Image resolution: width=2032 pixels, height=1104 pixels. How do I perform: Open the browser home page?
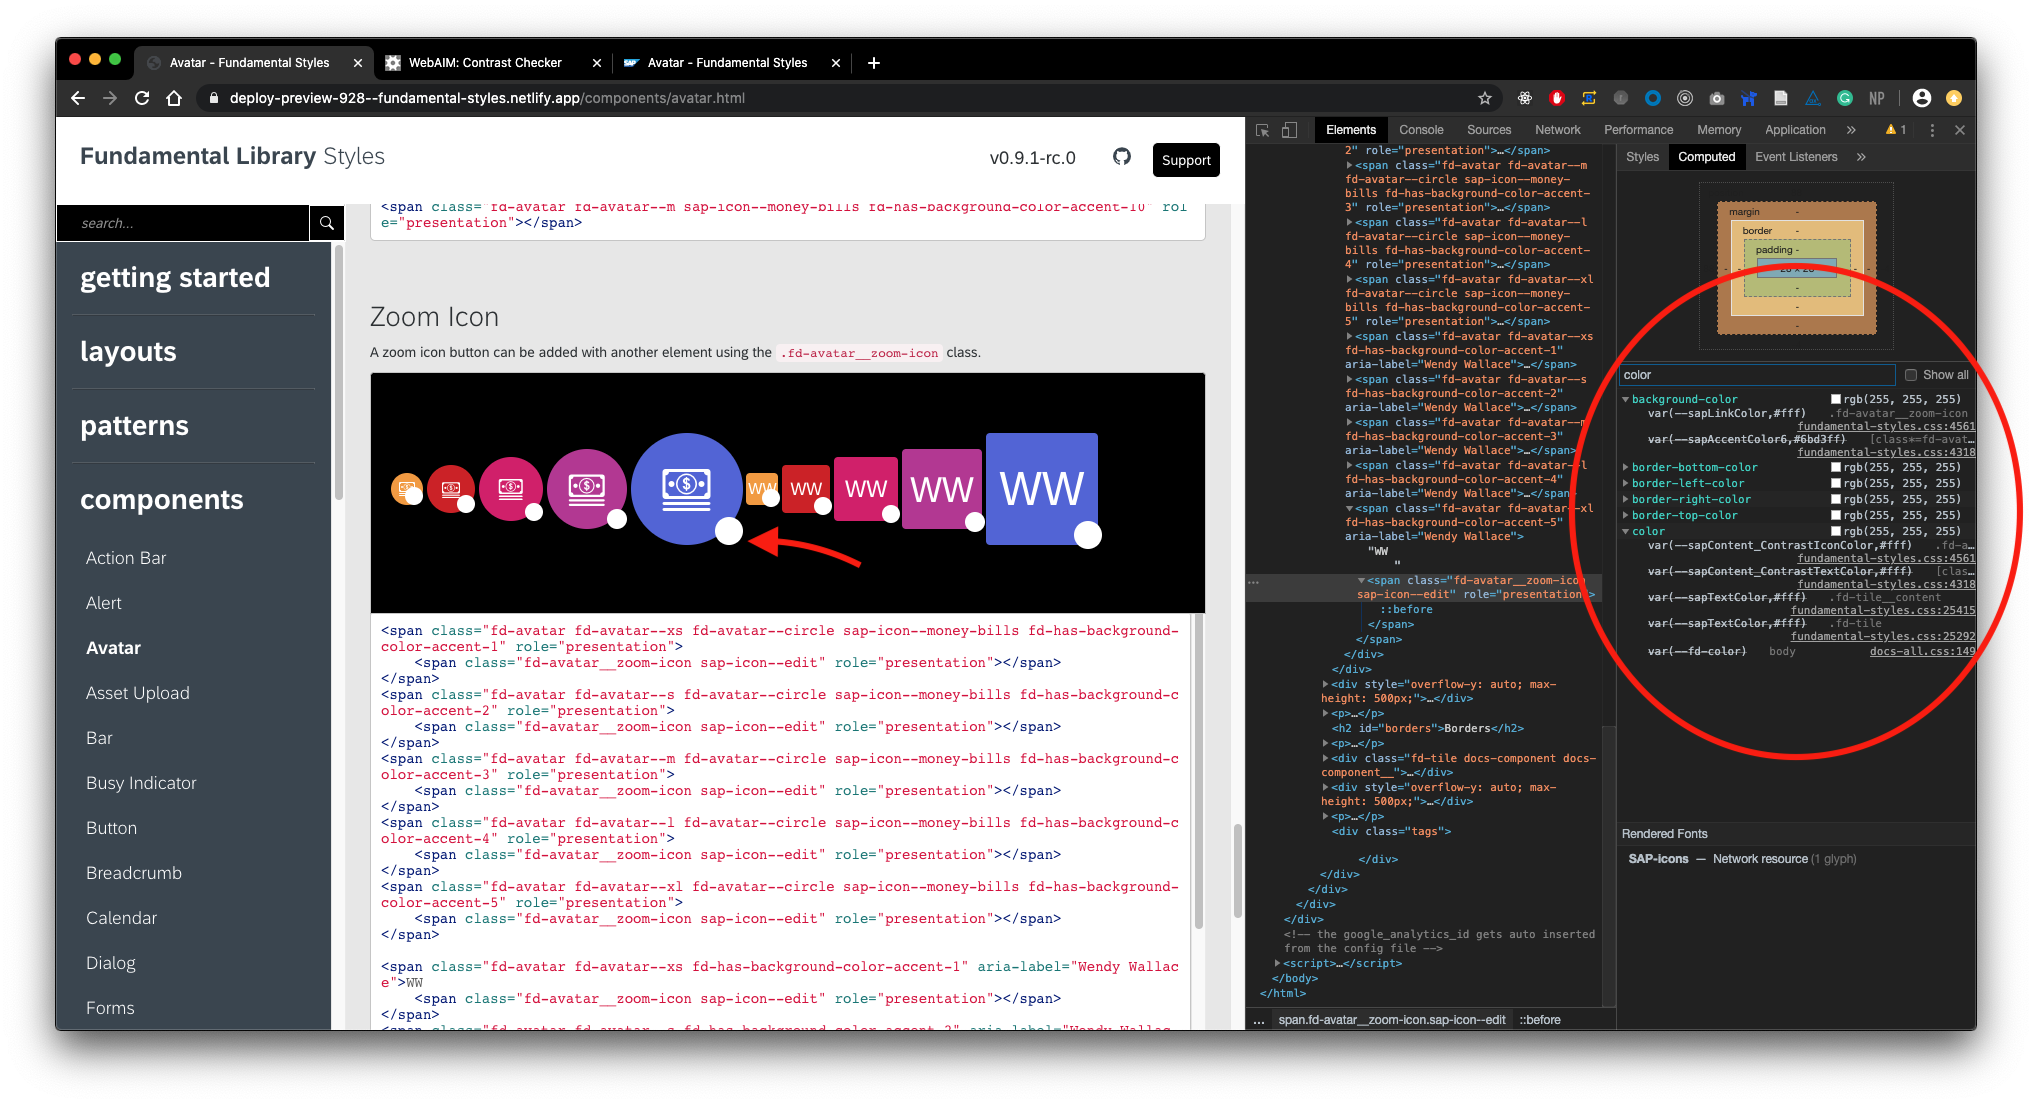click(174, 98)
